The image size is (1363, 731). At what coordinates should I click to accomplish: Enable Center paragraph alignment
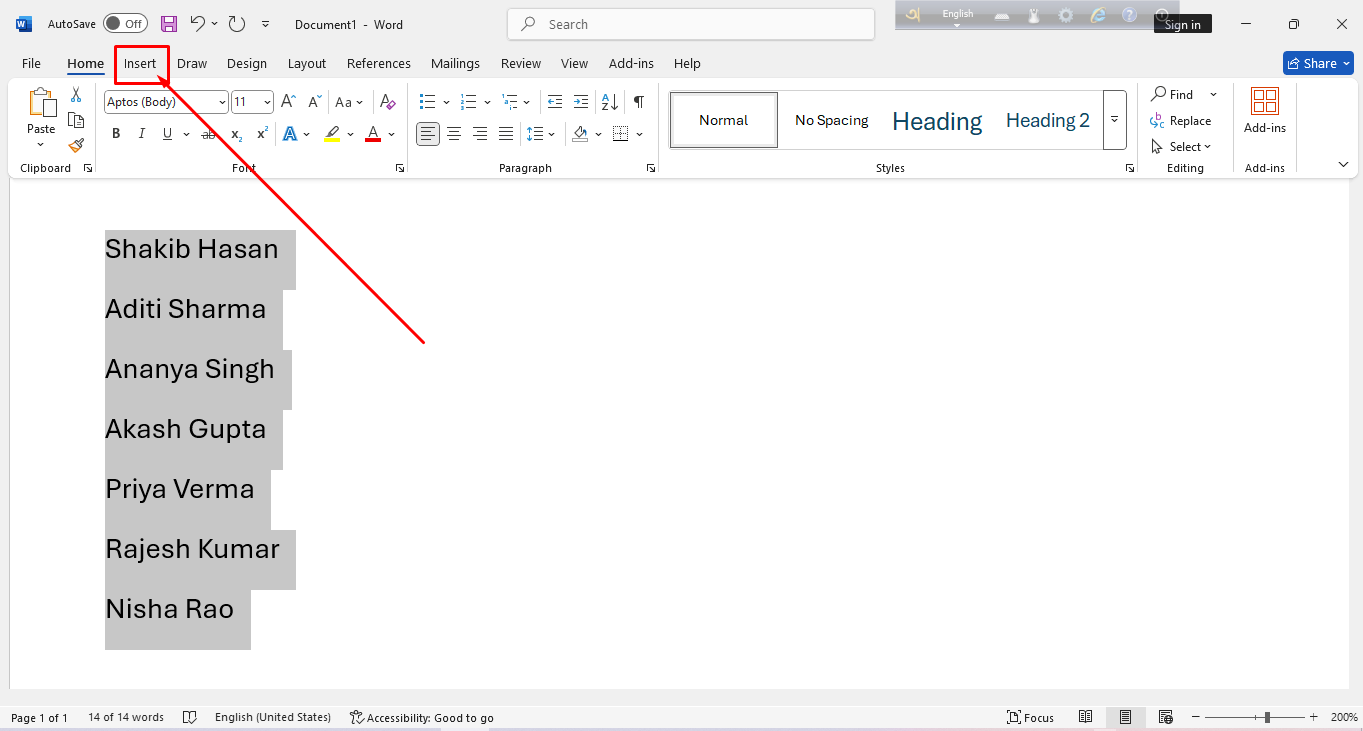click(454, 133)
